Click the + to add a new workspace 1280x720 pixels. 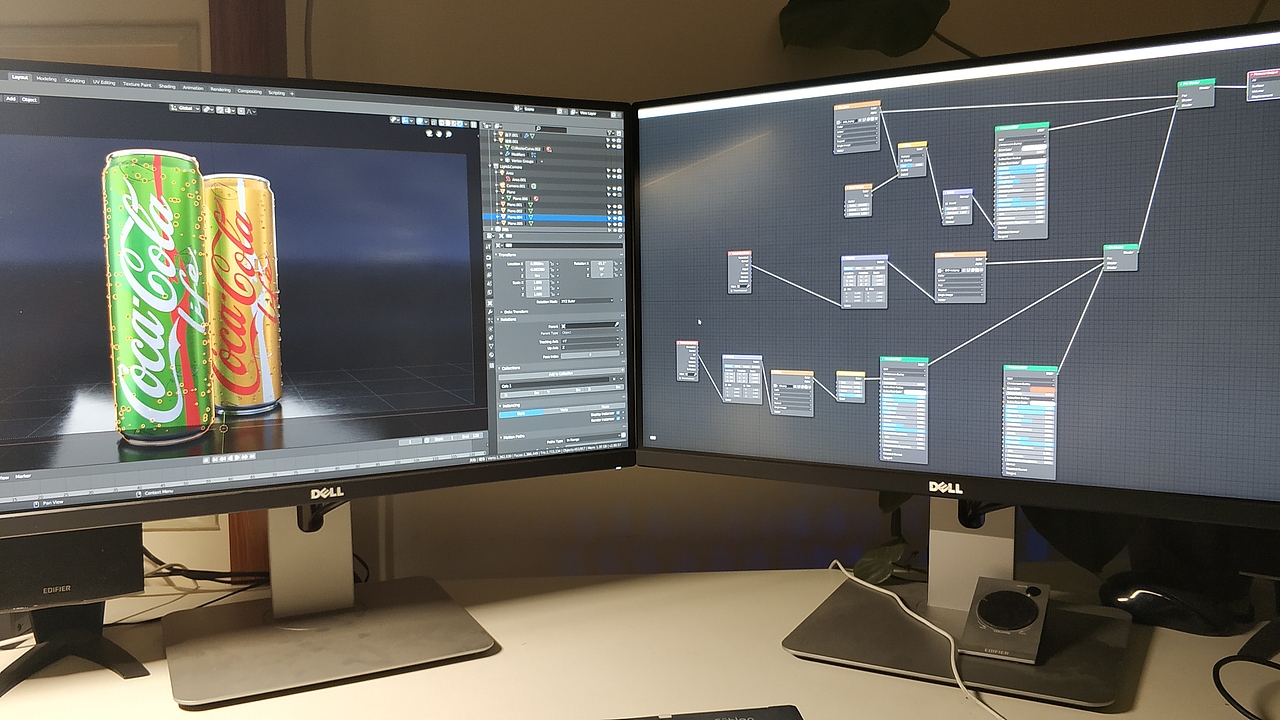(x=291, y=93)
